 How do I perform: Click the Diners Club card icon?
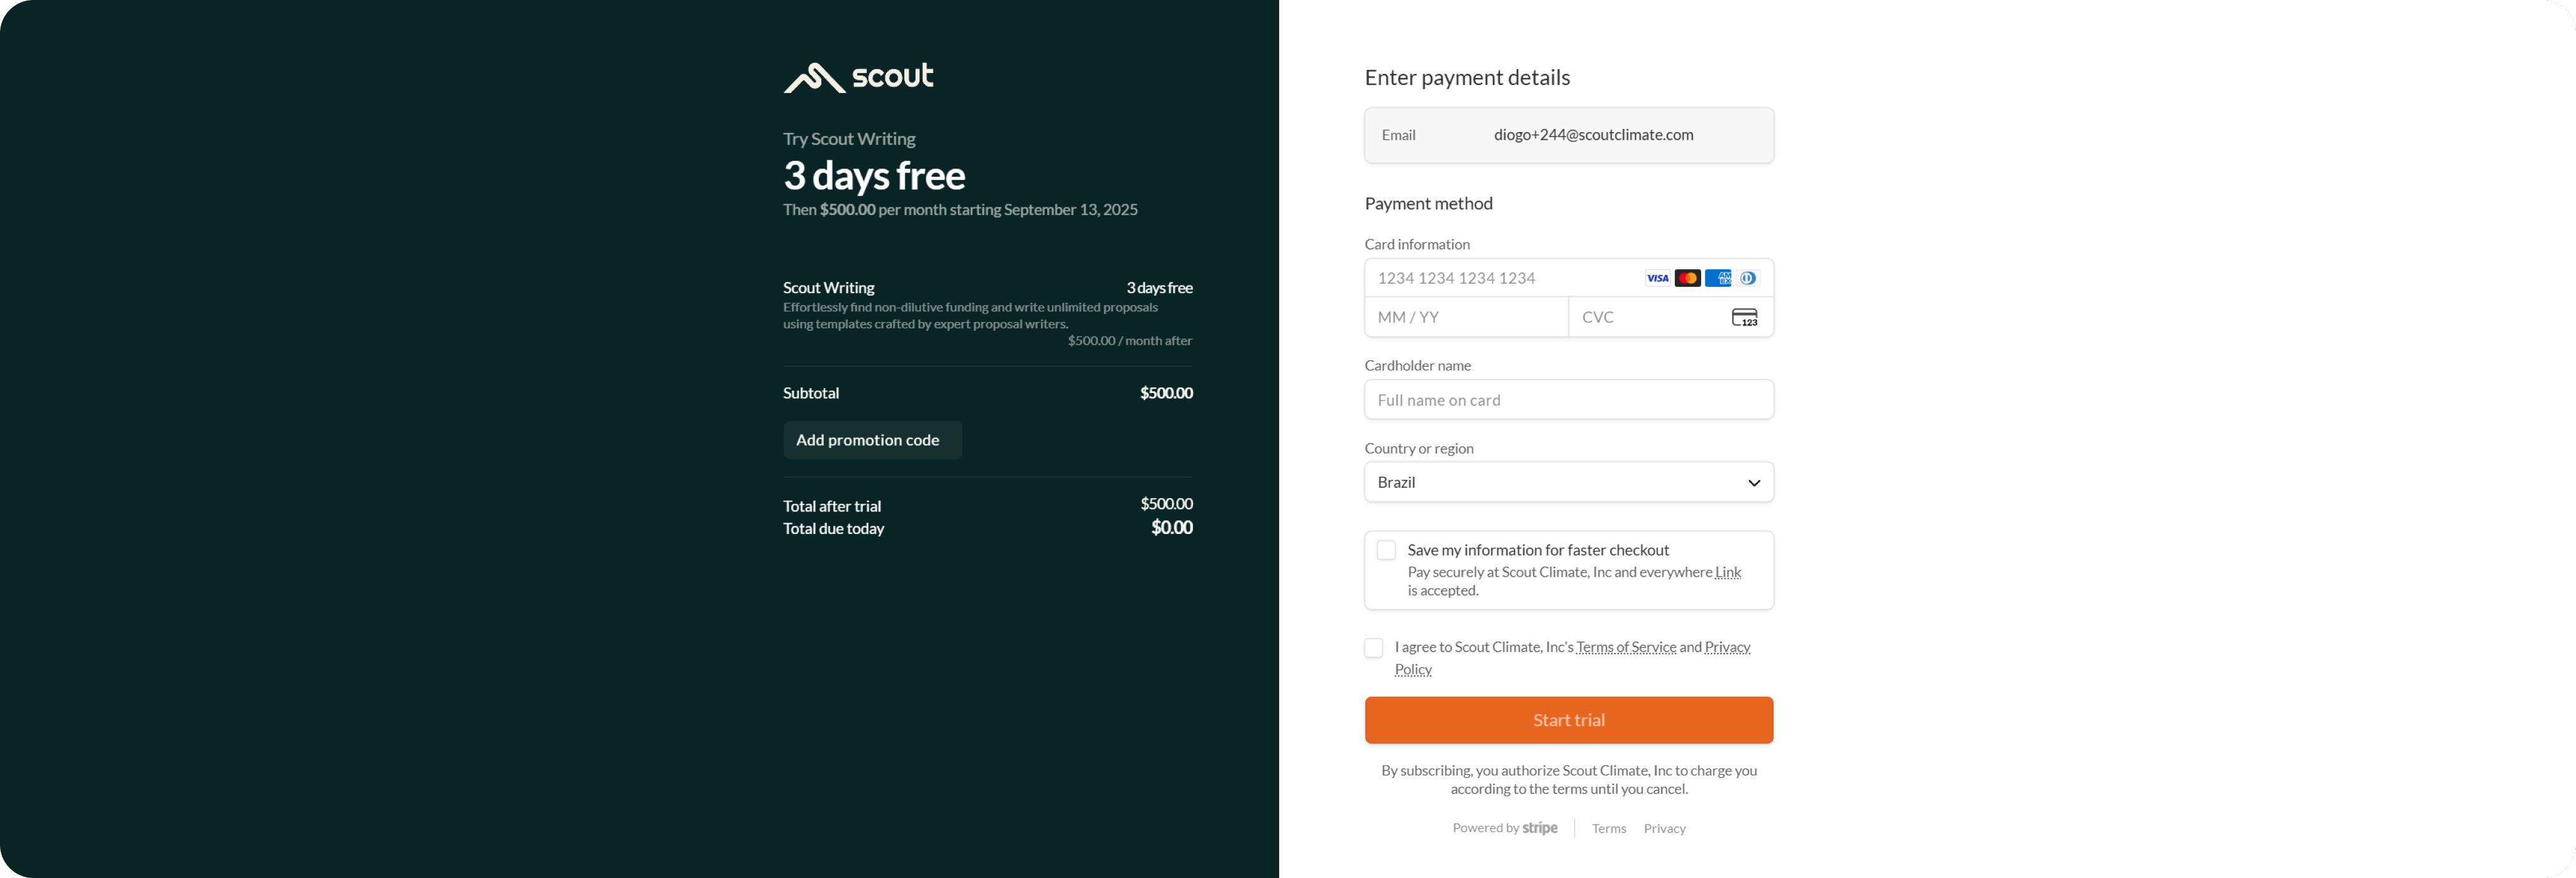pos(1748,278)
